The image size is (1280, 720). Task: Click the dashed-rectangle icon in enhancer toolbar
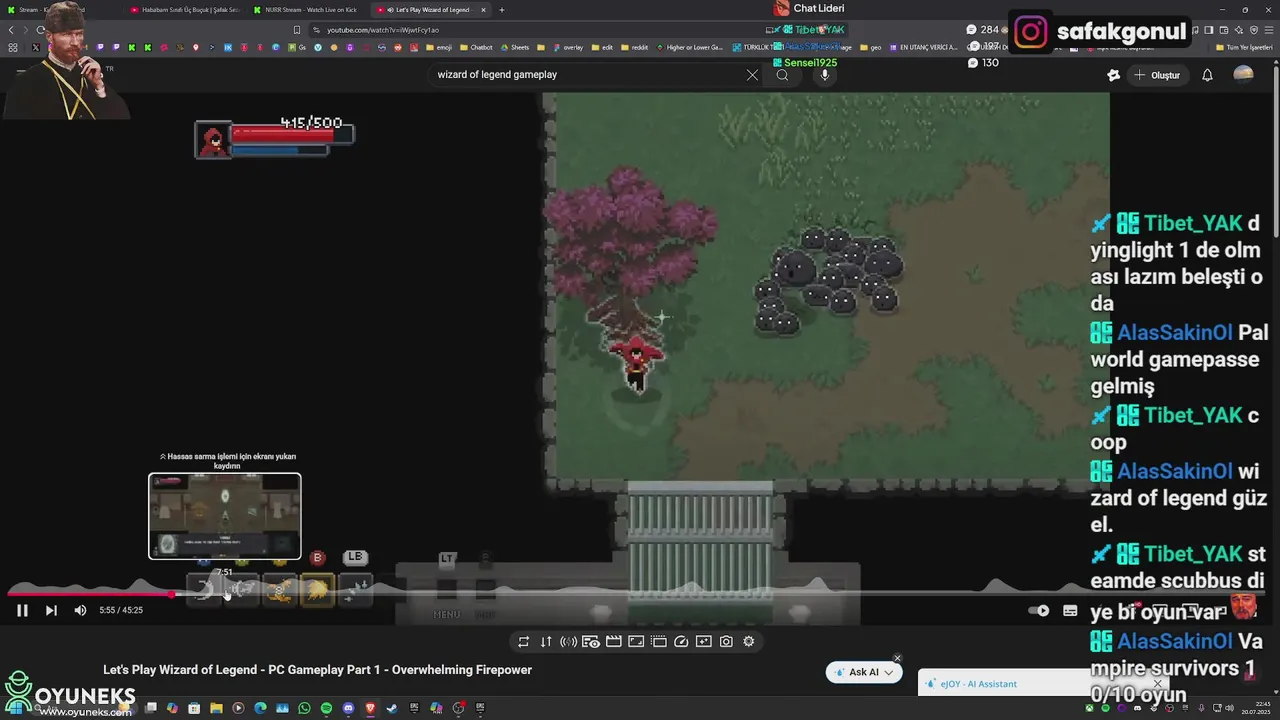[x=658, y=642]
